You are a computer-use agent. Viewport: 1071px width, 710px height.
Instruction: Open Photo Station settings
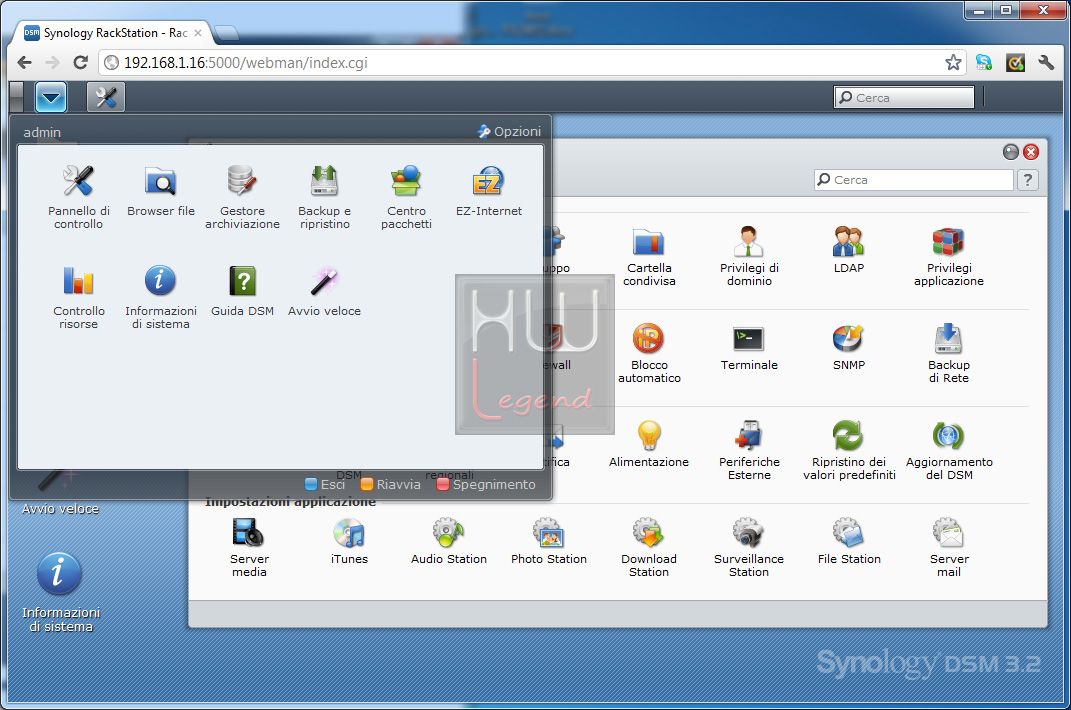pyautogui.click(x=548, y=541)
